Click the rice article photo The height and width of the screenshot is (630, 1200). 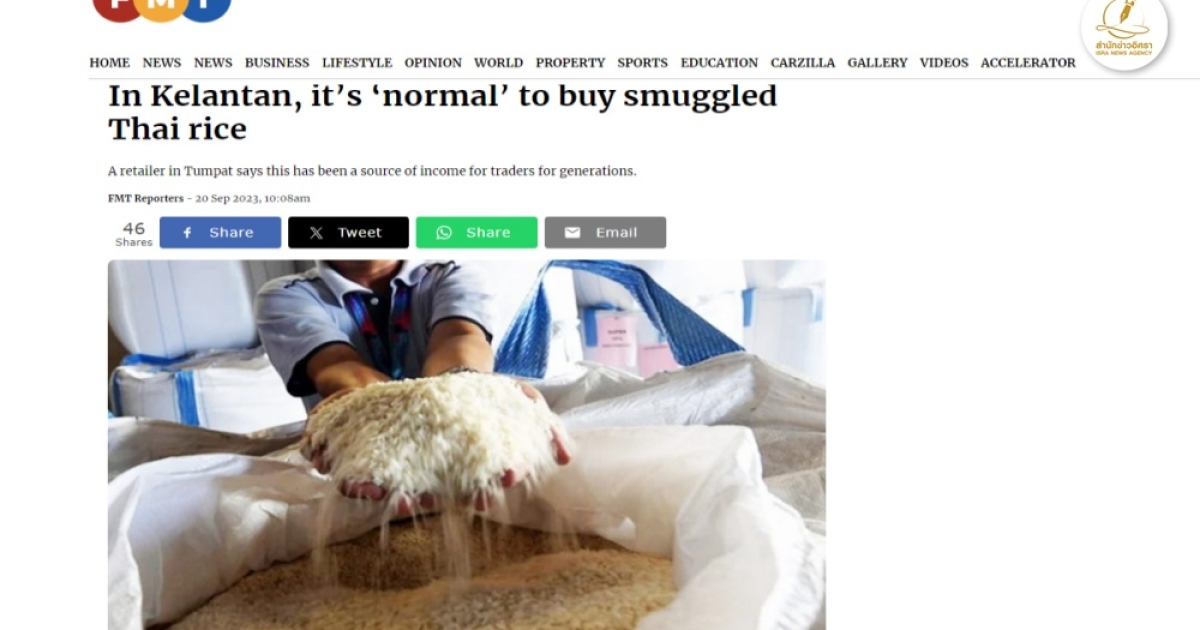(467, 445)
